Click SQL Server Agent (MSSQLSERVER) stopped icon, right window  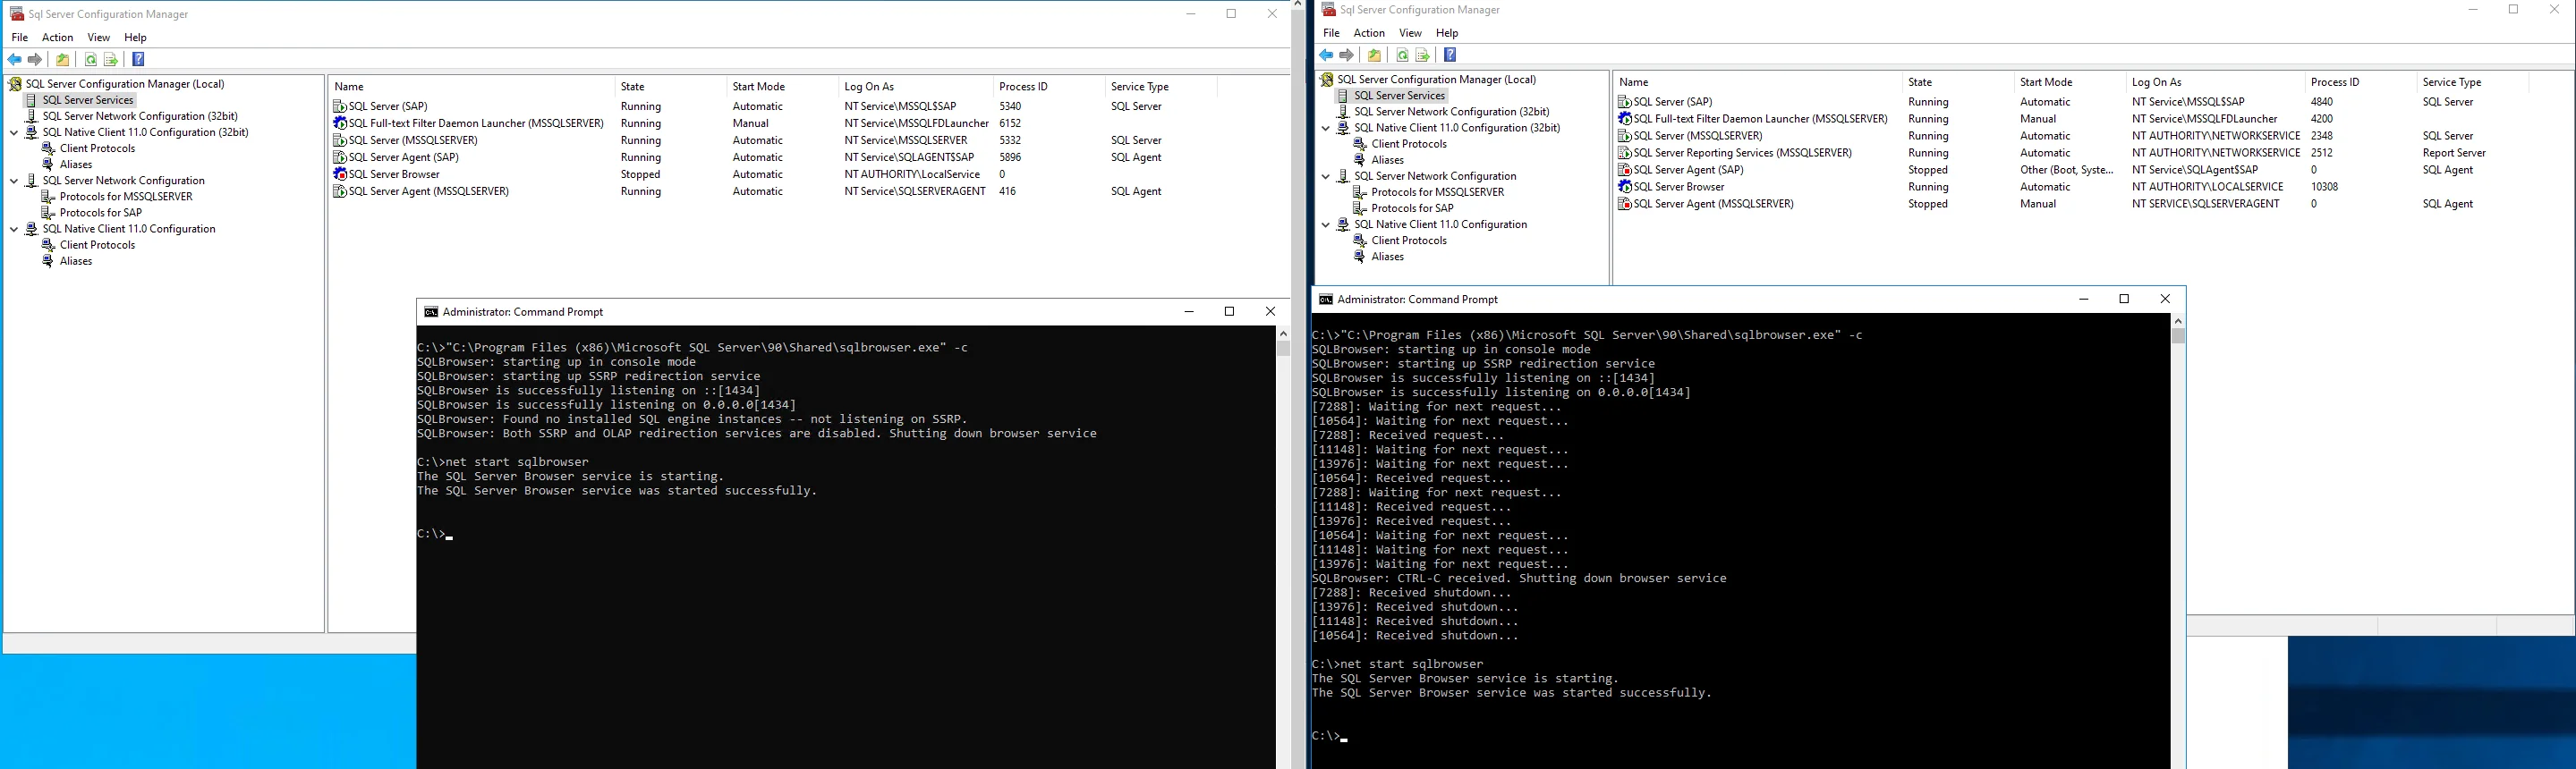click(1625, 204)
